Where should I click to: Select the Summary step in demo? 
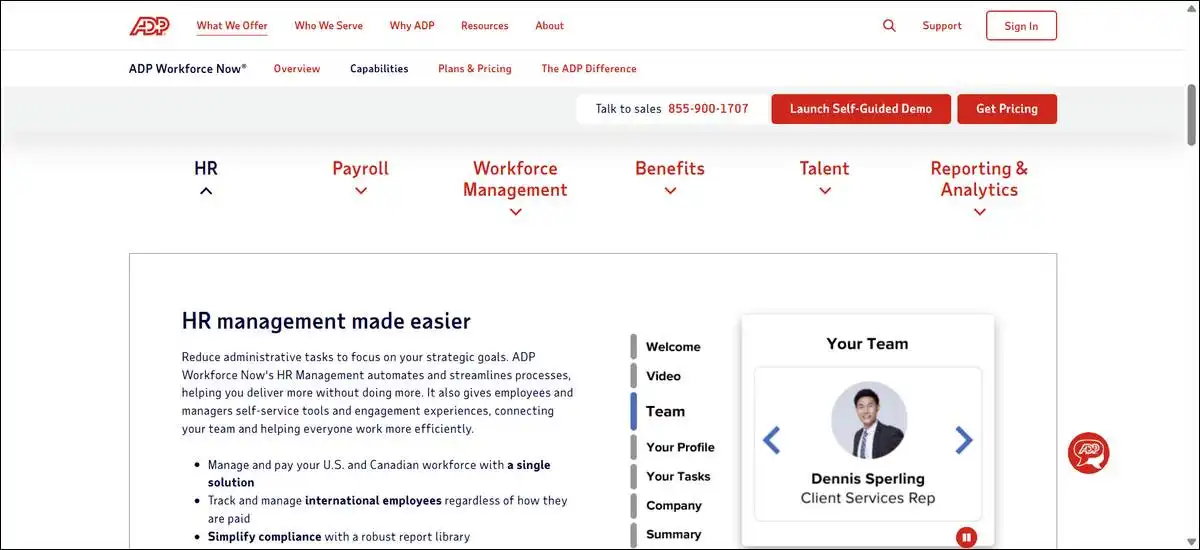coord(673,534)
